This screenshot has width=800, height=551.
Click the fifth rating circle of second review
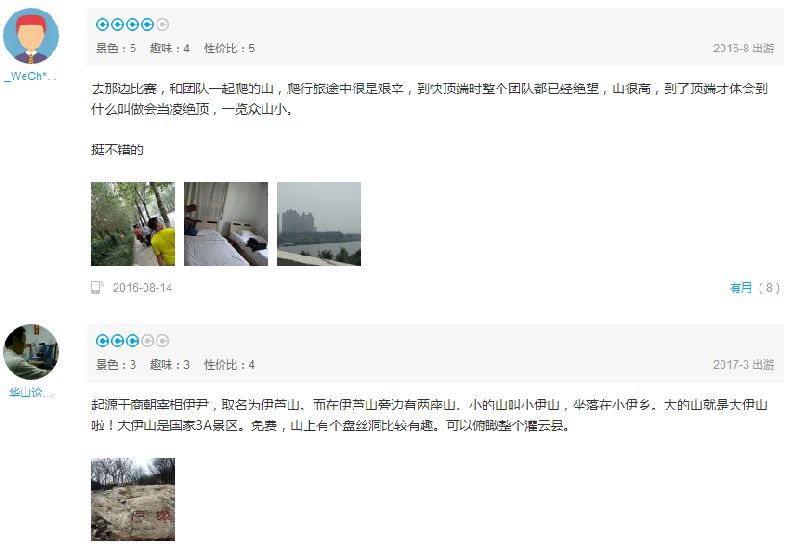pyautogui.click(x=162, y=340)
